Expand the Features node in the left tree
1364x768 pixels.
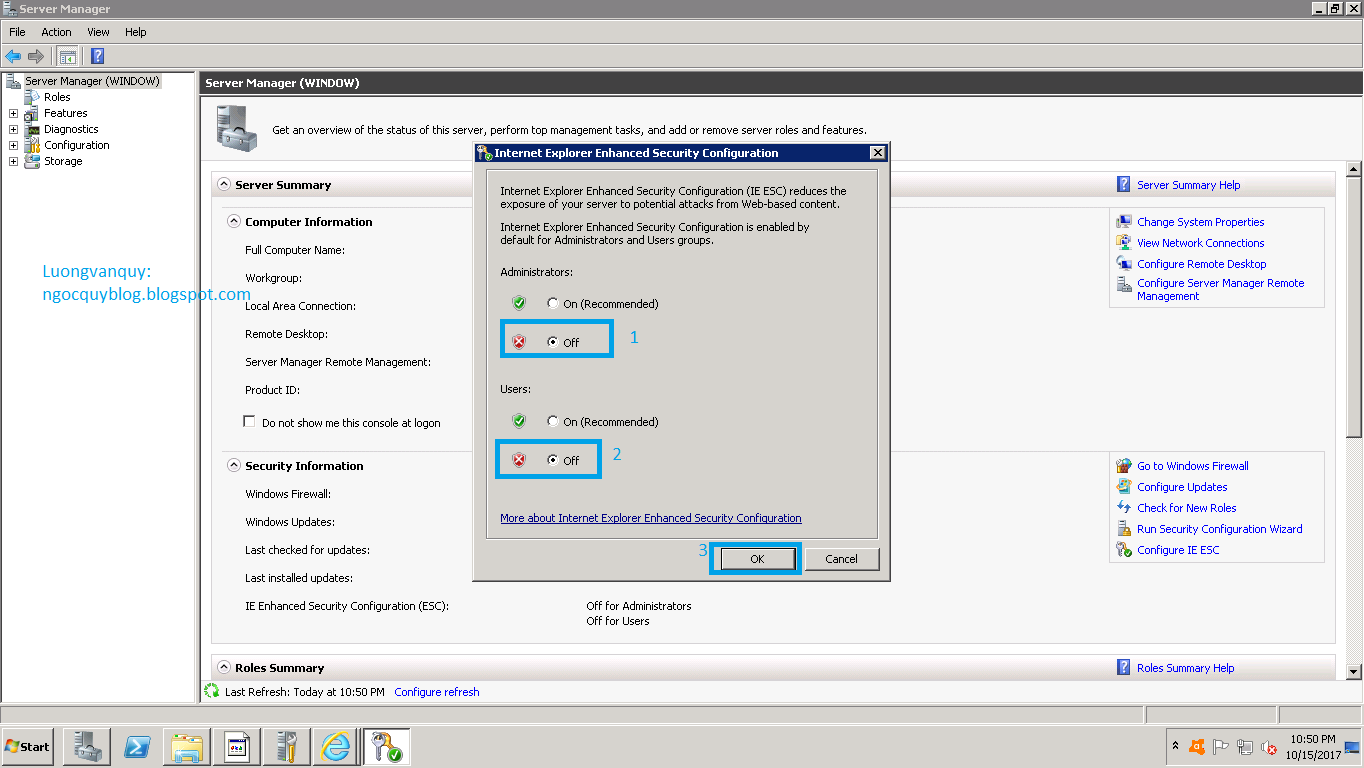click(x=13, y=112)
